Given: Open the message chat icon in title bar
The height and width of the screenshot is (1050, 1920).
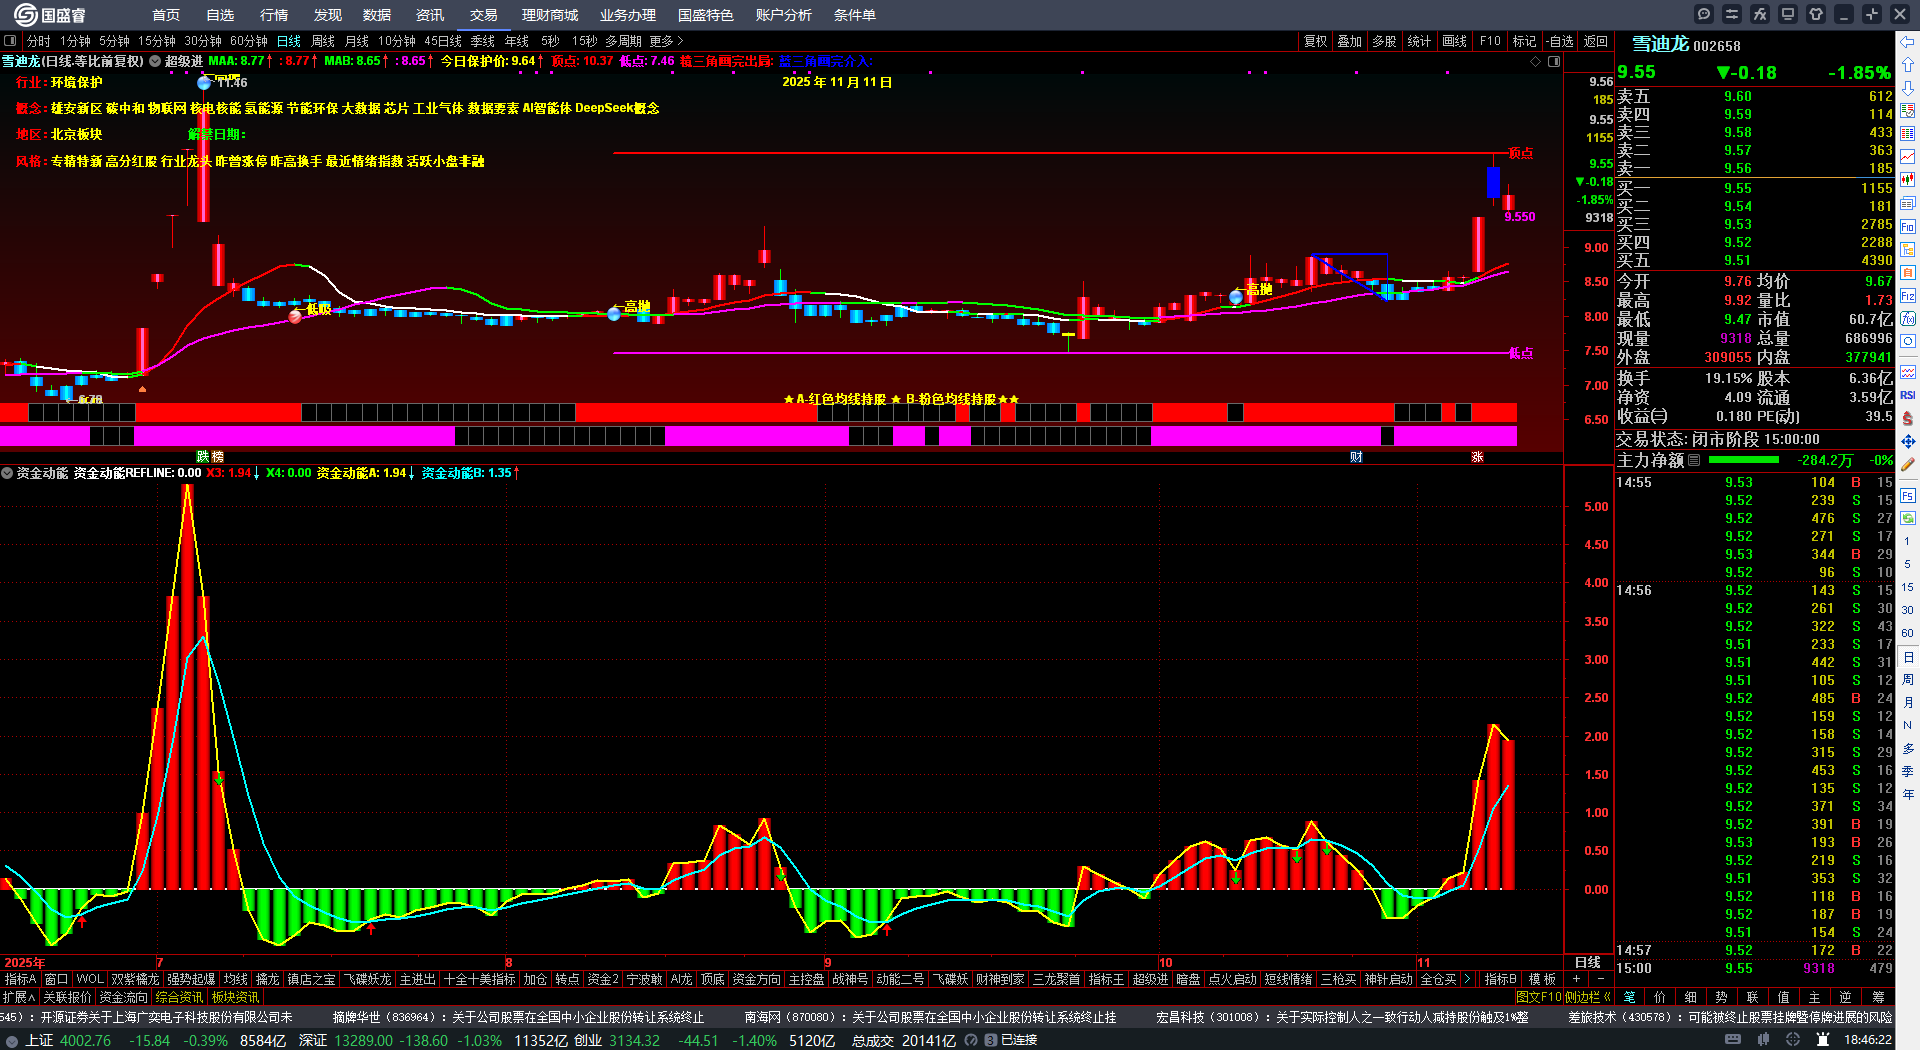Looking at the screenshot, I should tap(1704, 14).
